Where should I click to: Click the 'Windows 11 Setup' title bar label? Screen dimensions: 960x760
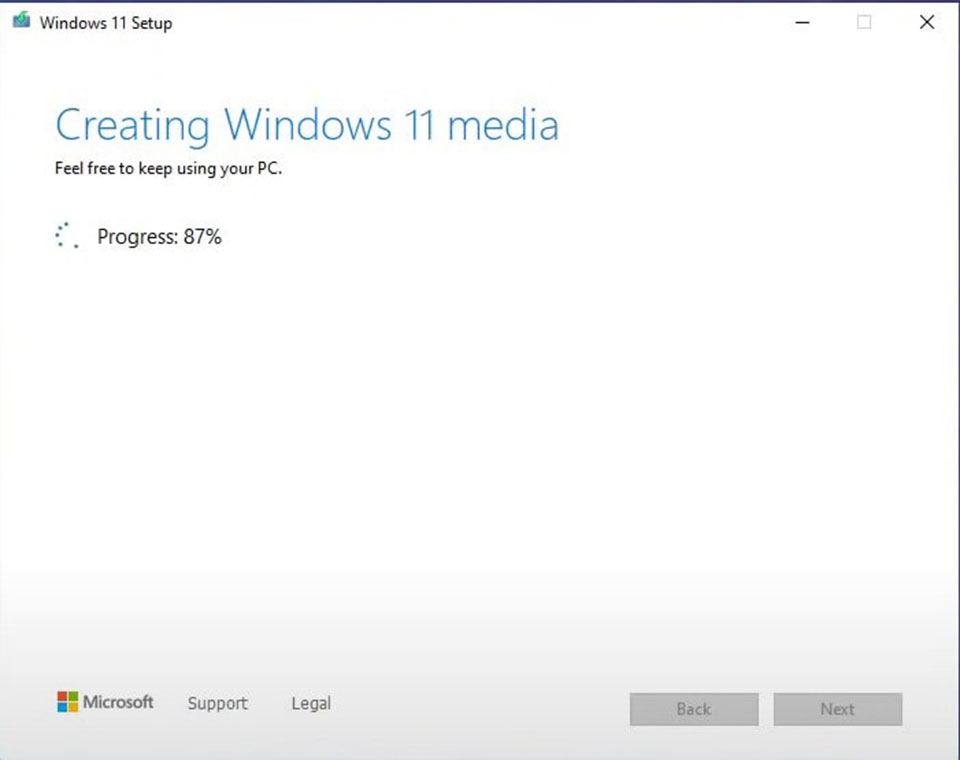coord(109,21)
